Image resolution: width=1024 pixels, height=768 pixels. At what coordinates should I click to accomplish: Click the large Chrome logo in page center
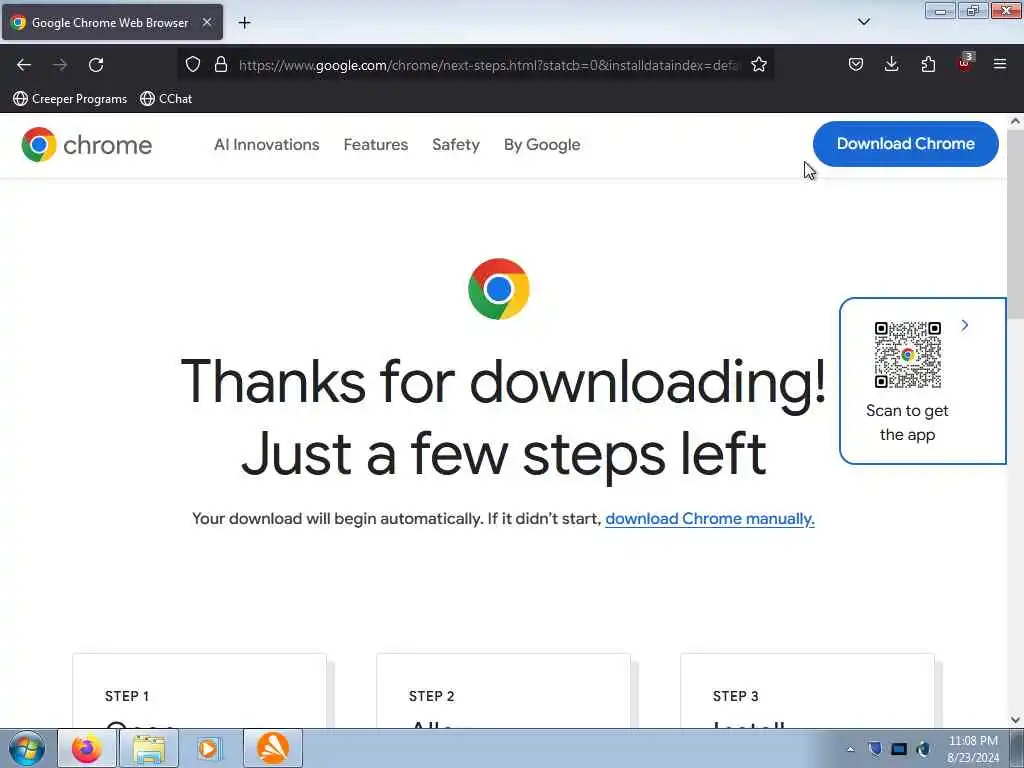pyautogui.click(x=499, y=289)
